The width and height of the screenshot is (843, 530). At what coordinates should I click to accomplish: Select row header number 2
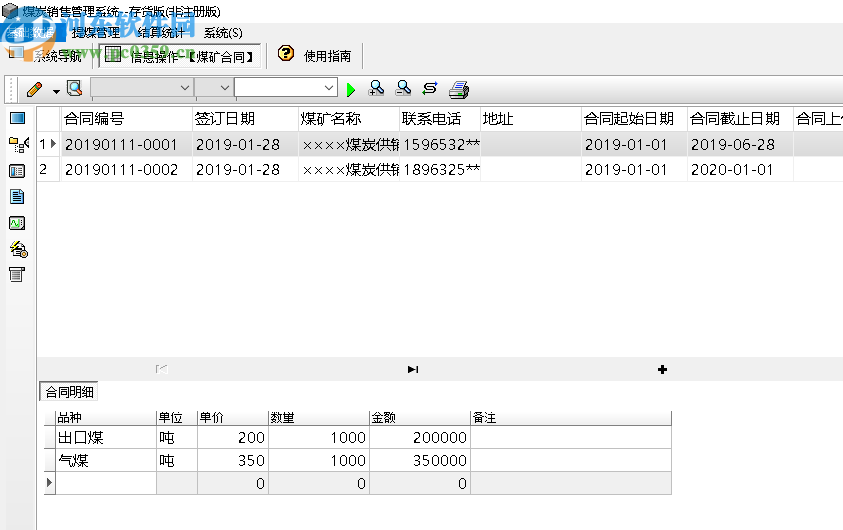[48, 169]
